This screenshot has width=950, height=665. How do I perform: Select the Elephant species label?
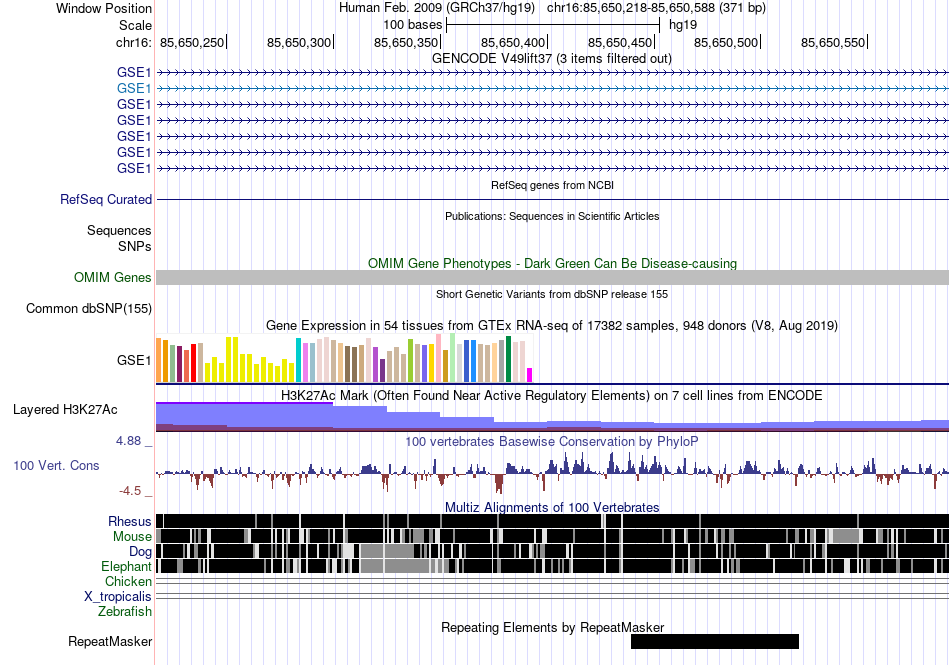(127, 566)
